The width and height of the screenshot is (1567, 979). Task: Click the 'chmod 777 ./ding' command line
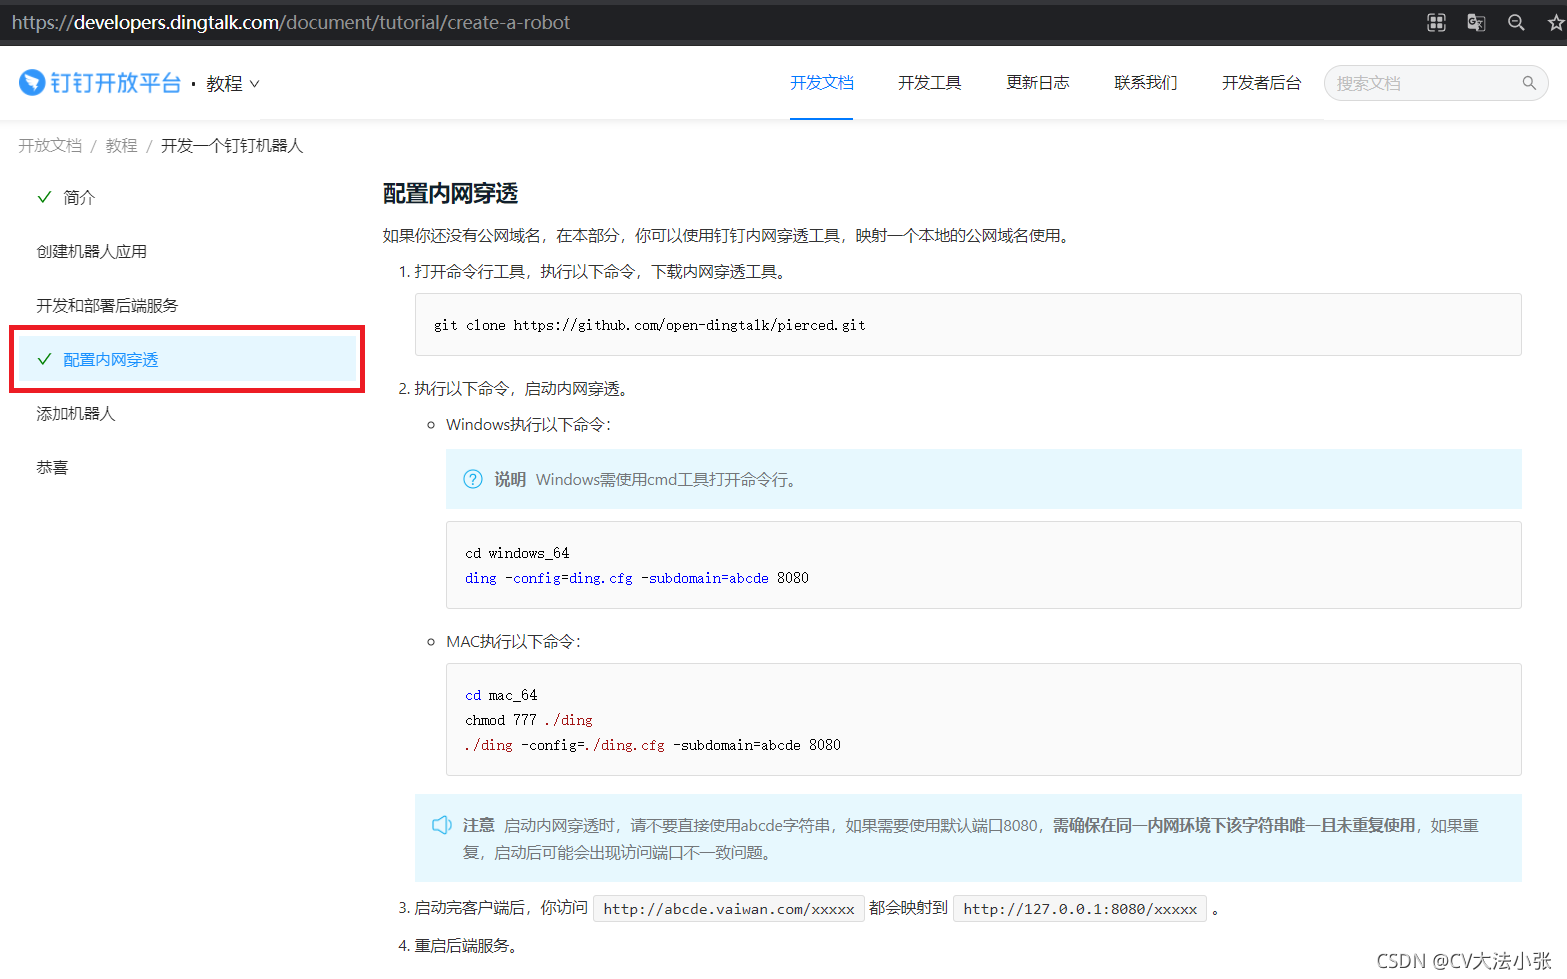point(529,720)
